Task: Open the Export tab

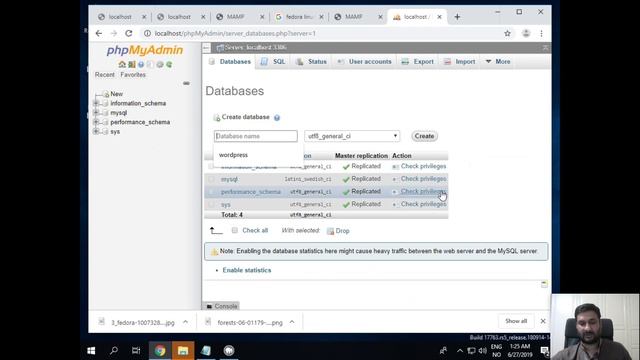Action: coord(418,62)
